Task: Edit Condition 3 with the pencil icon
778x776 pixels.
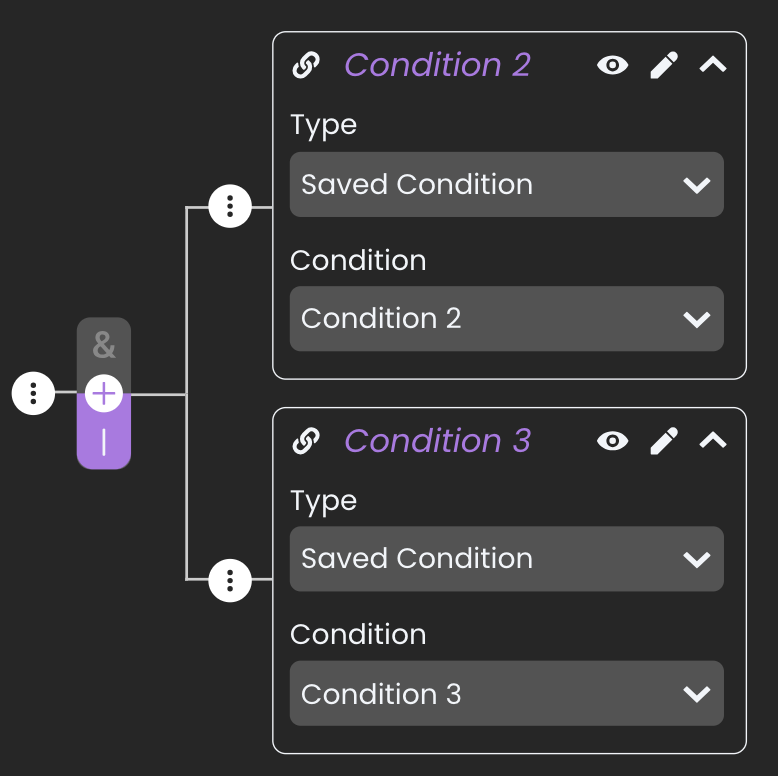Action: (664, 441)
